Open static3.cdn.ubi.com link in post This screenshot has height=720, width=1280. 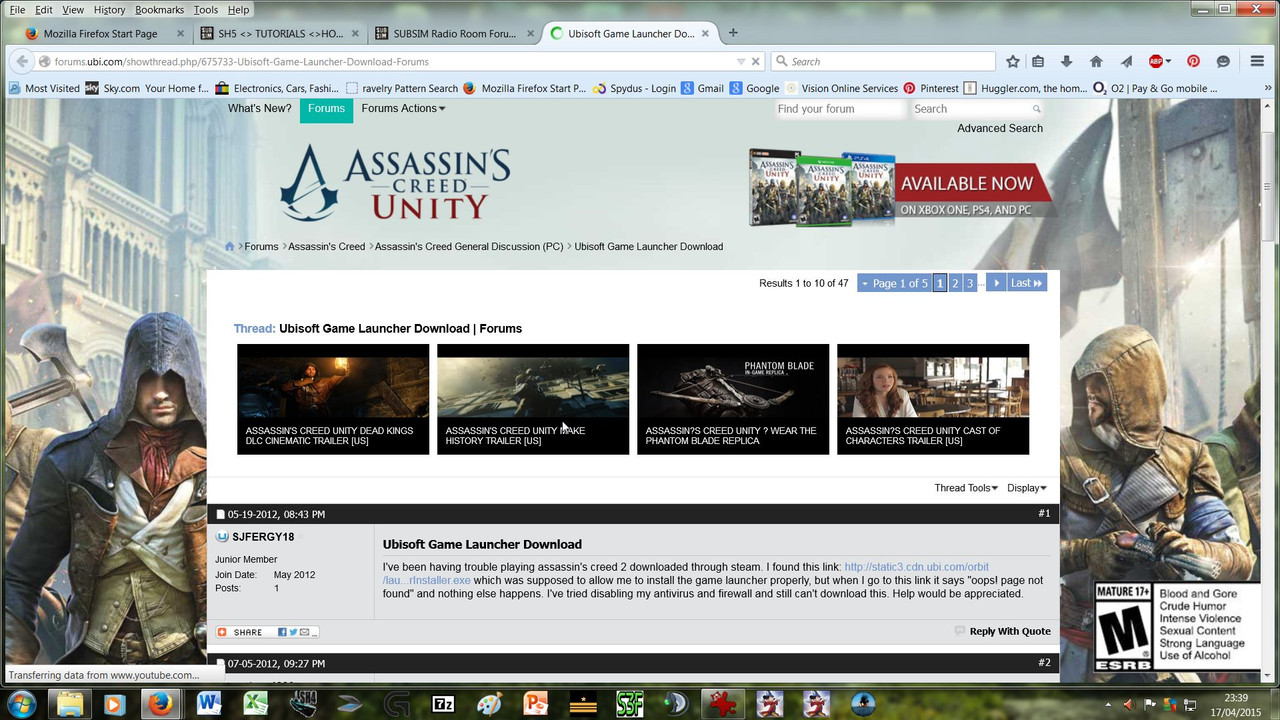point(917,566)
